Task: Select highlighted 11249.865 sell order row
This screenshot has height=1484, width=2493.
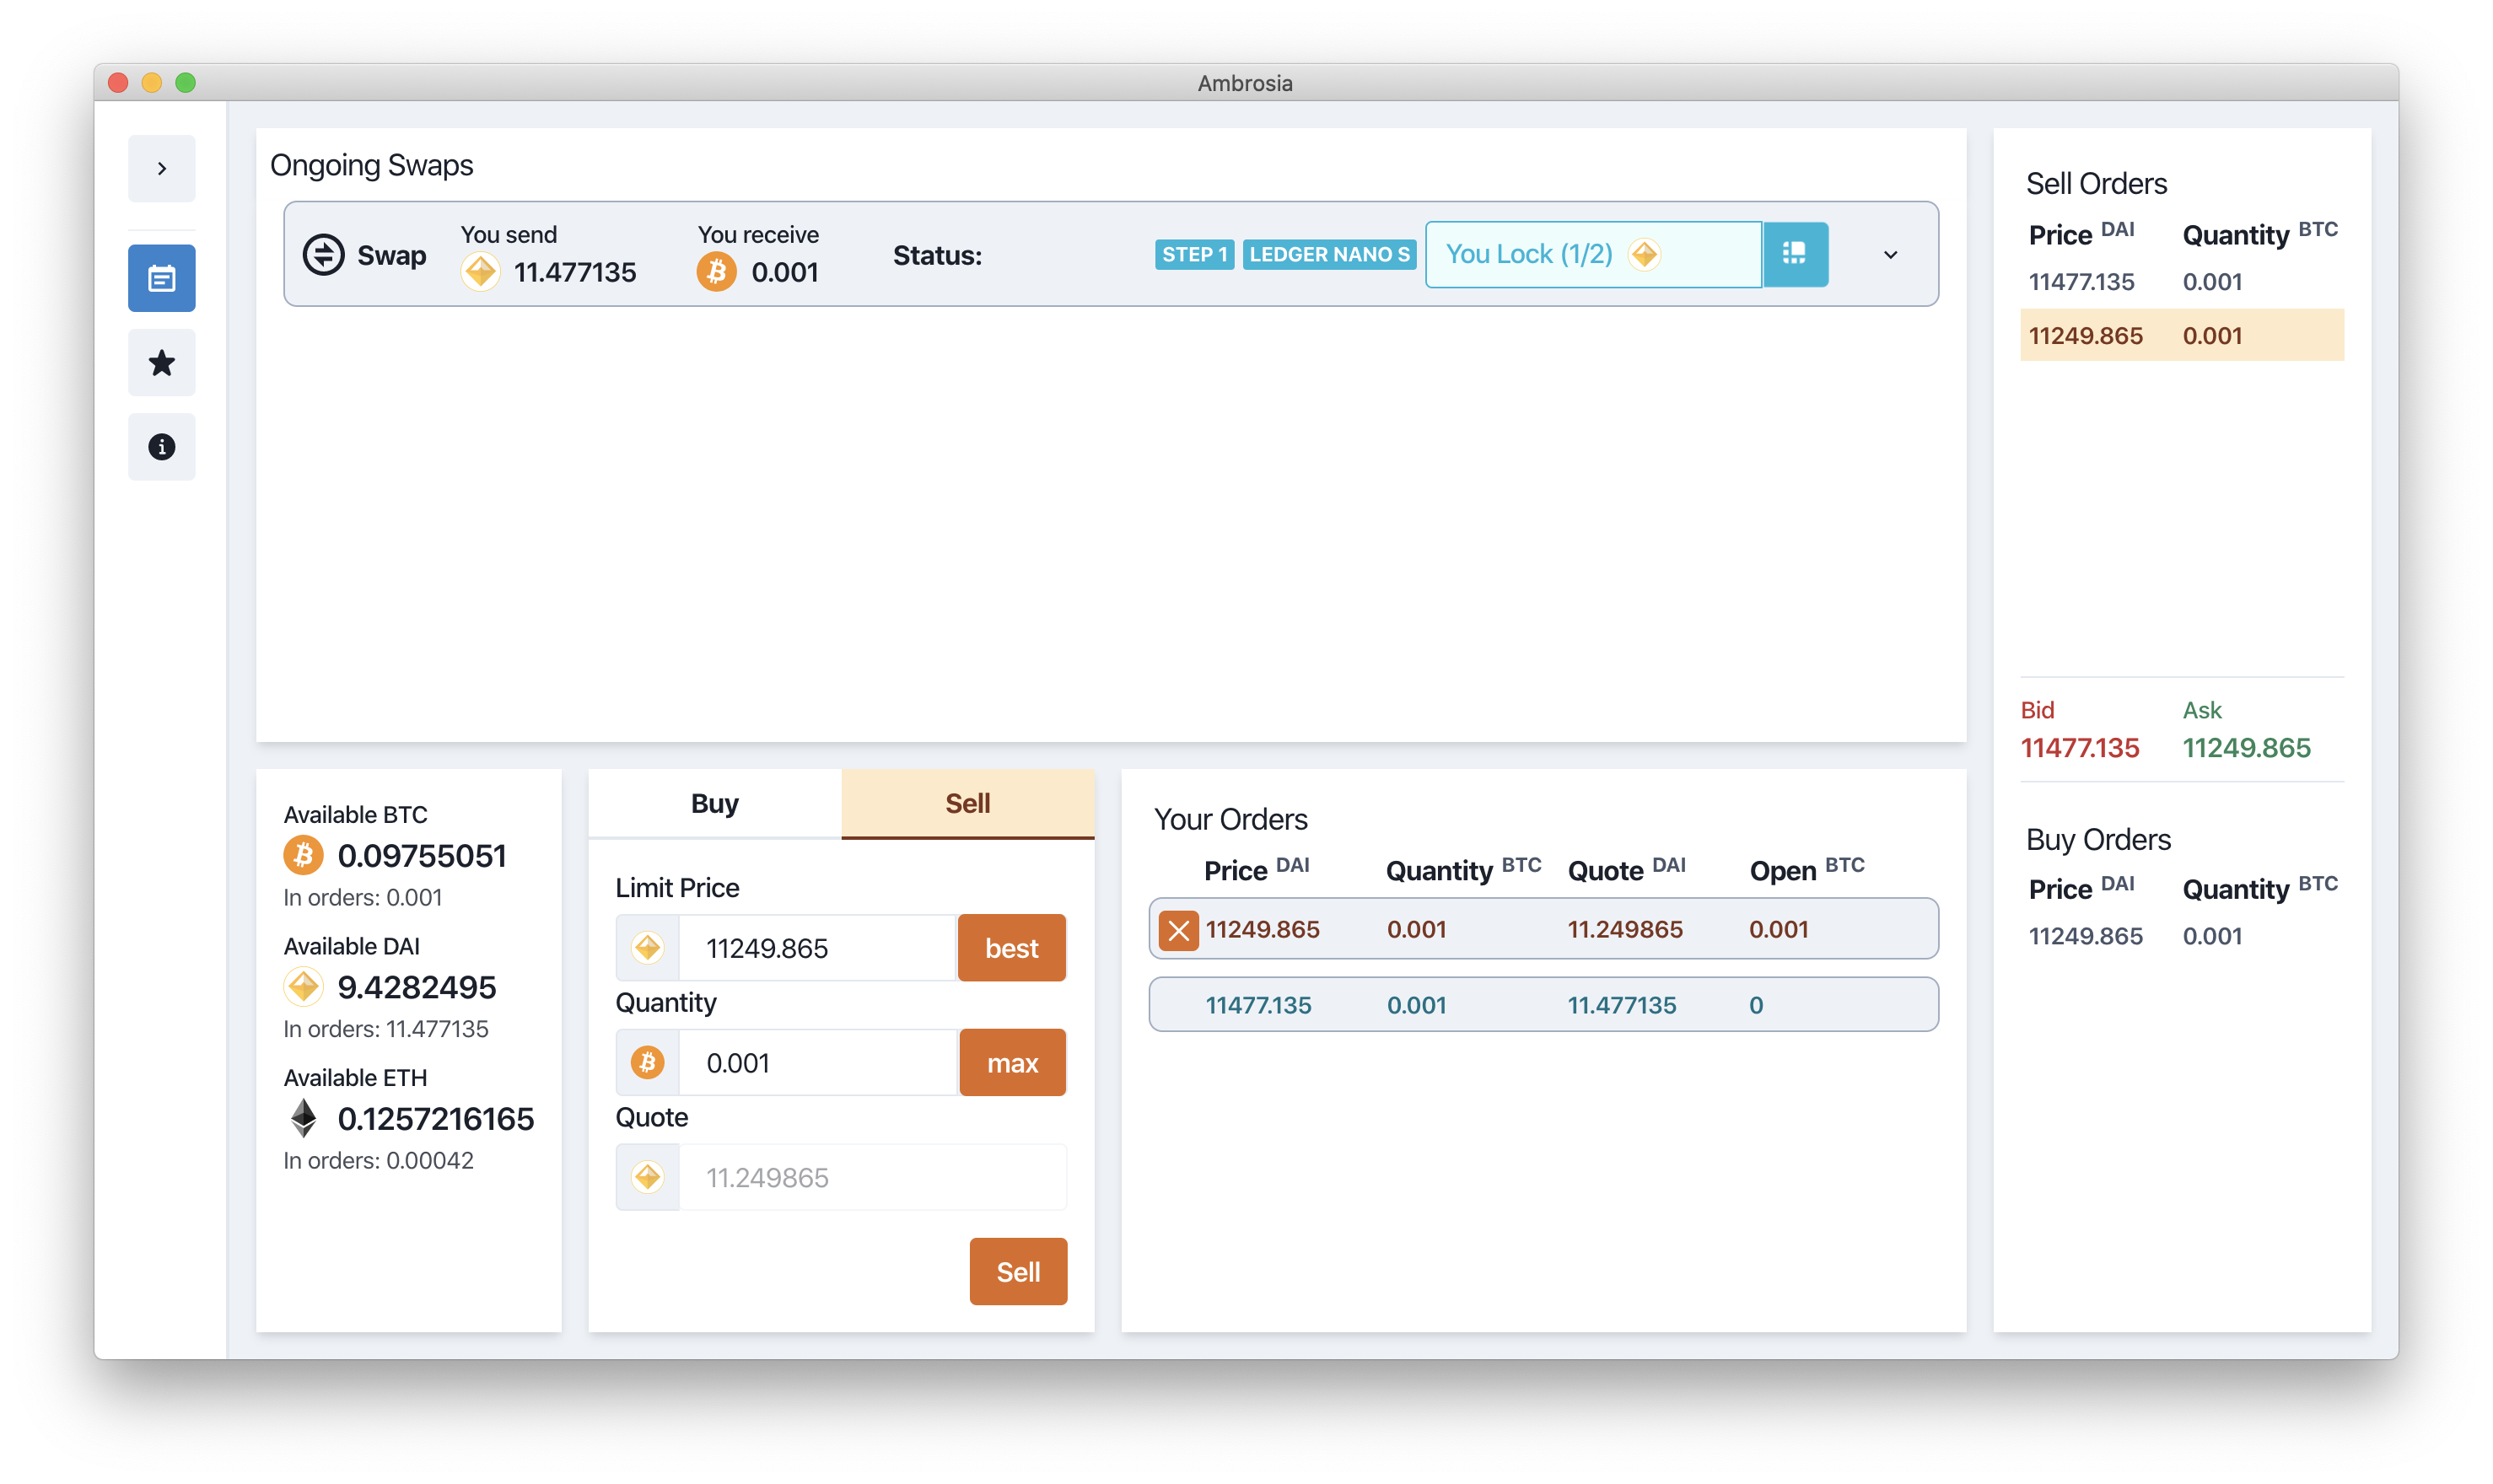Action: coord(2181,335)
